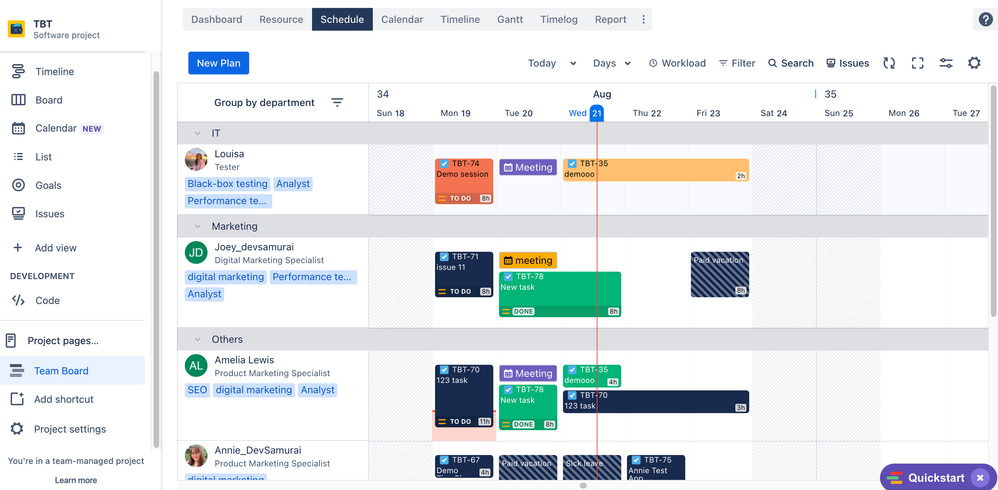Open the Filter option
Image resolution: width=998 pixels, height=490 pixels.
point(737,63)
